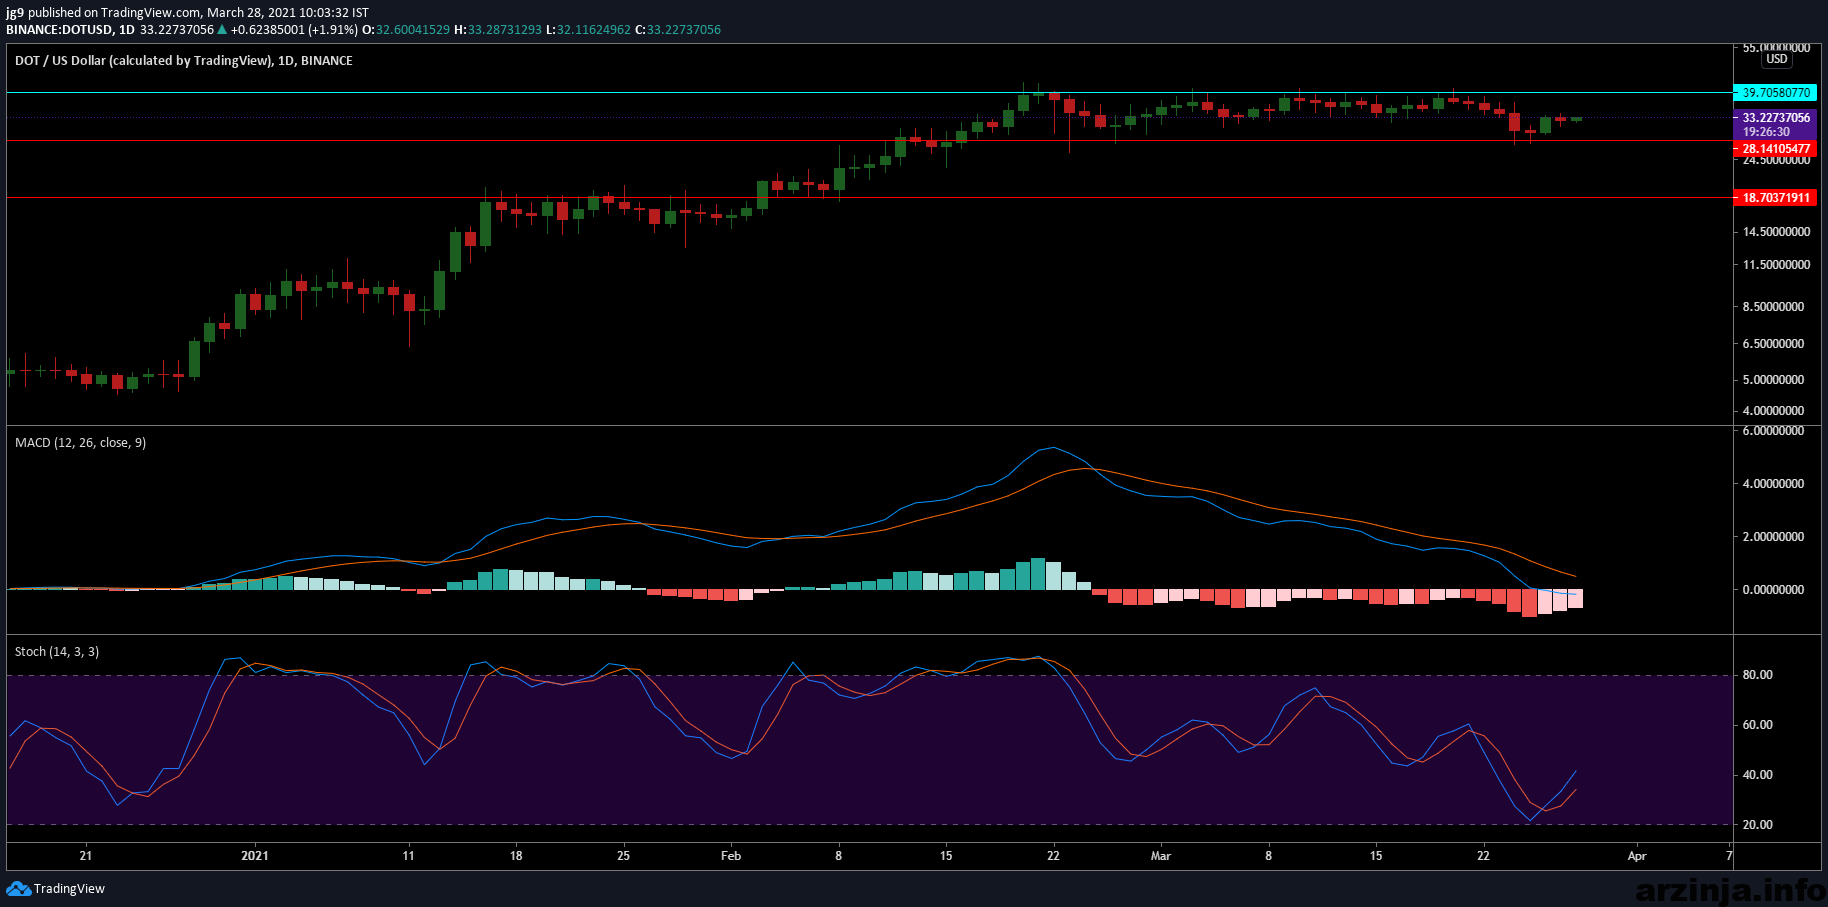Click the Feb marker on time axis
Screen dimensions: 1828x907
coord(731,855)
